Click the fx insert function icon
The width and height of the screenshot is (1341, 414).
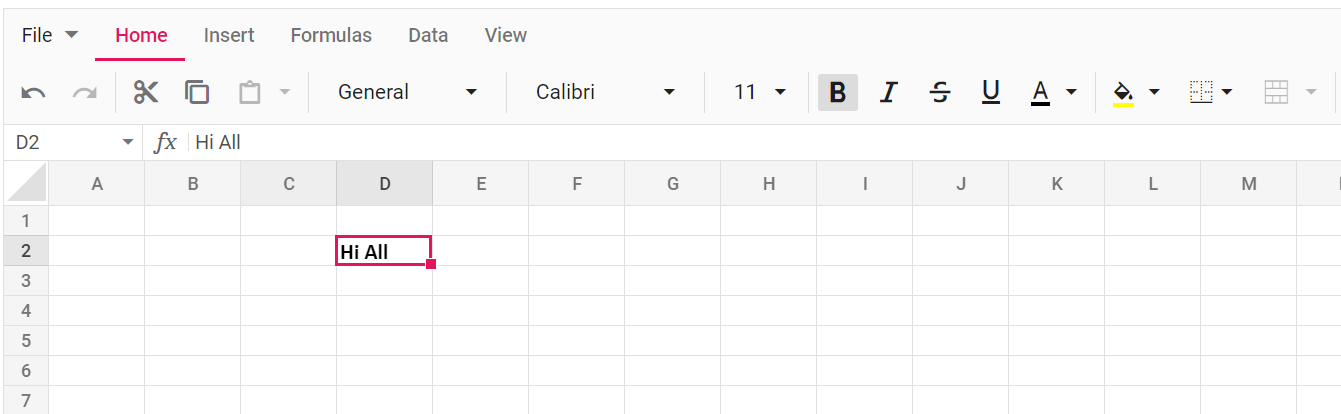165,142
